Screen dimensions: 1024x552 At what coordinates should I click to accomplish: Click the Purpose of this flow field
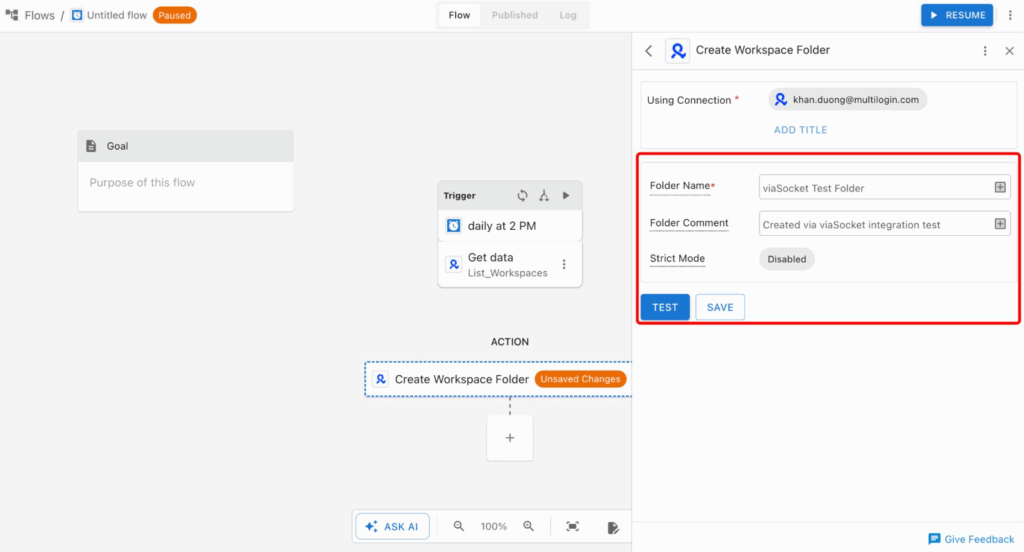coord(185,186)
